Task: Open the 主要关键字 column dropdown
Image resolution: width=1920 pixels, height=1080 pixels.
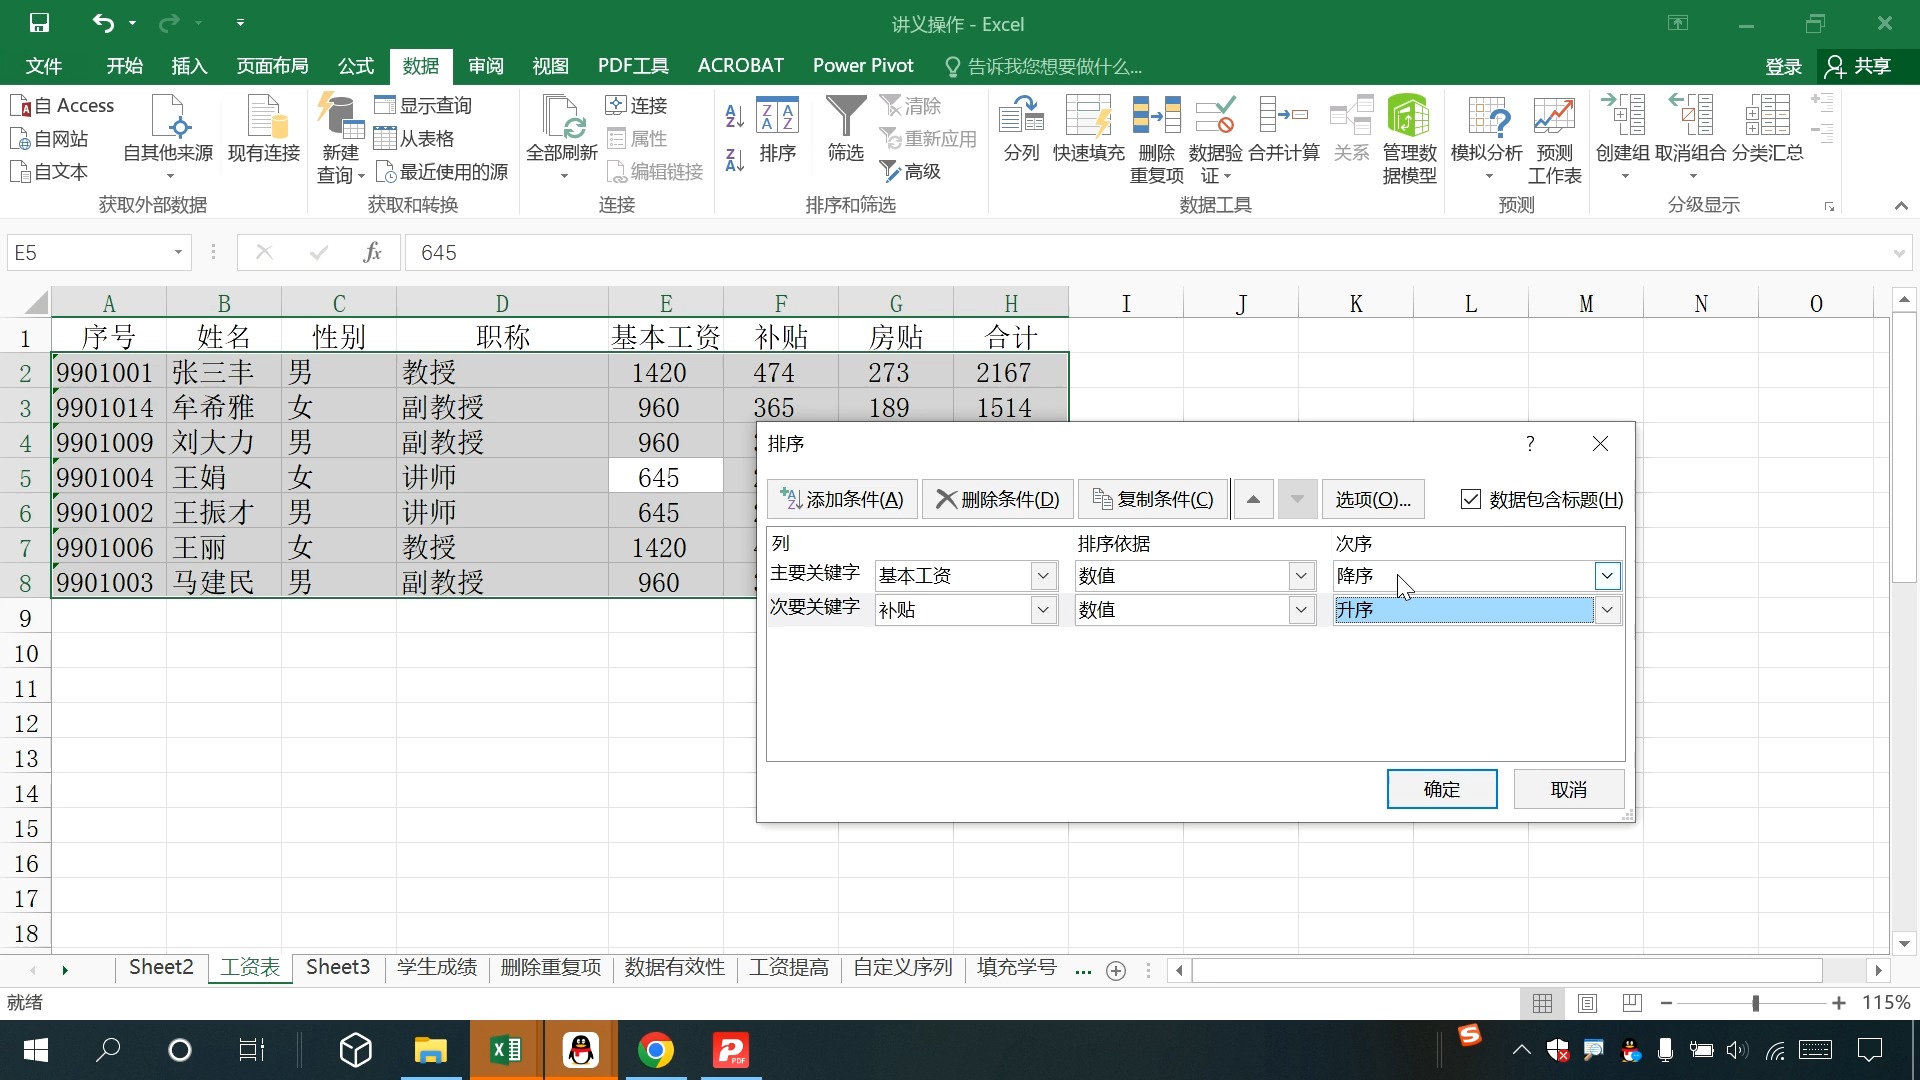Action: click(x=1044, y=575)
